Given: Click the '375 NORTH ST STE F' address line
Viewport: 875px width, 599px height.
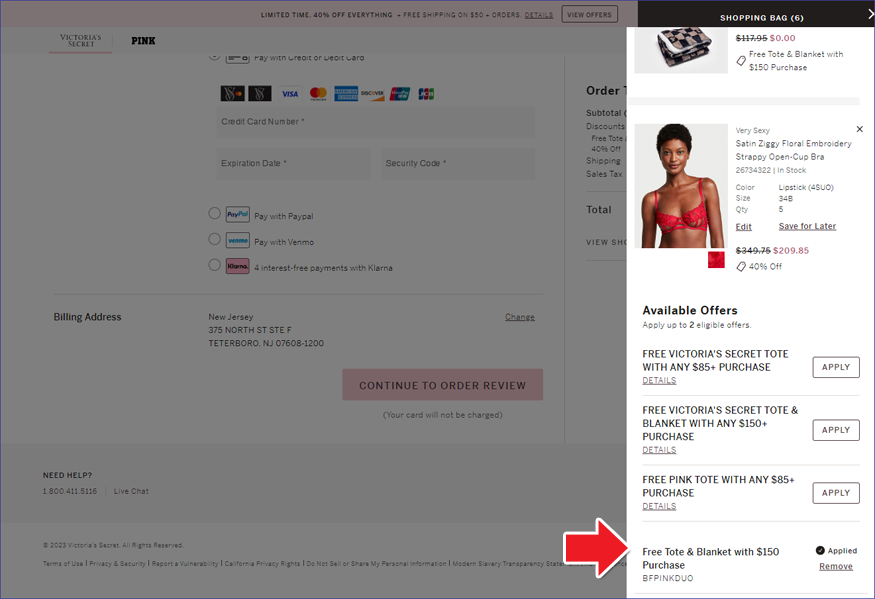Looking at the screenshot, I should point(250,330).
